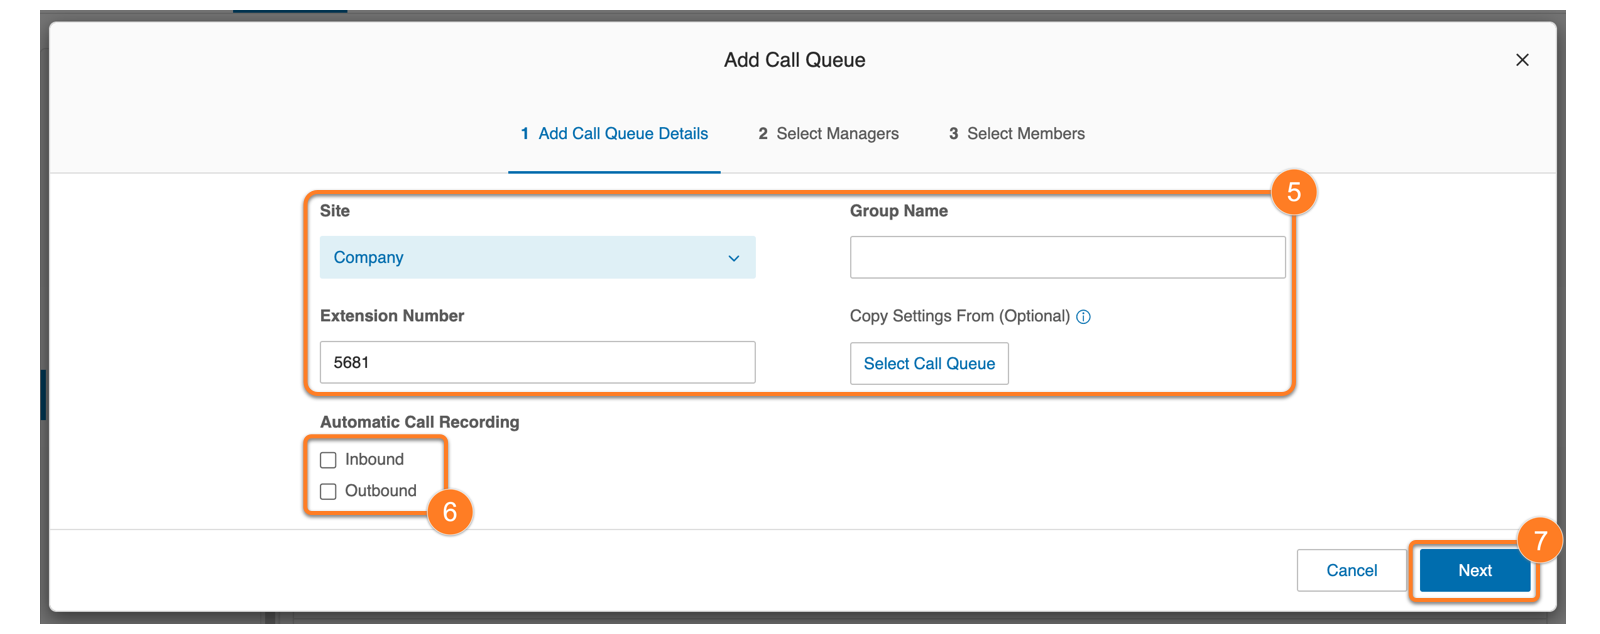1600x634 pixels.
Task: Tick the Outbound call recording checkbox
Action: click(x=328, y=492)
